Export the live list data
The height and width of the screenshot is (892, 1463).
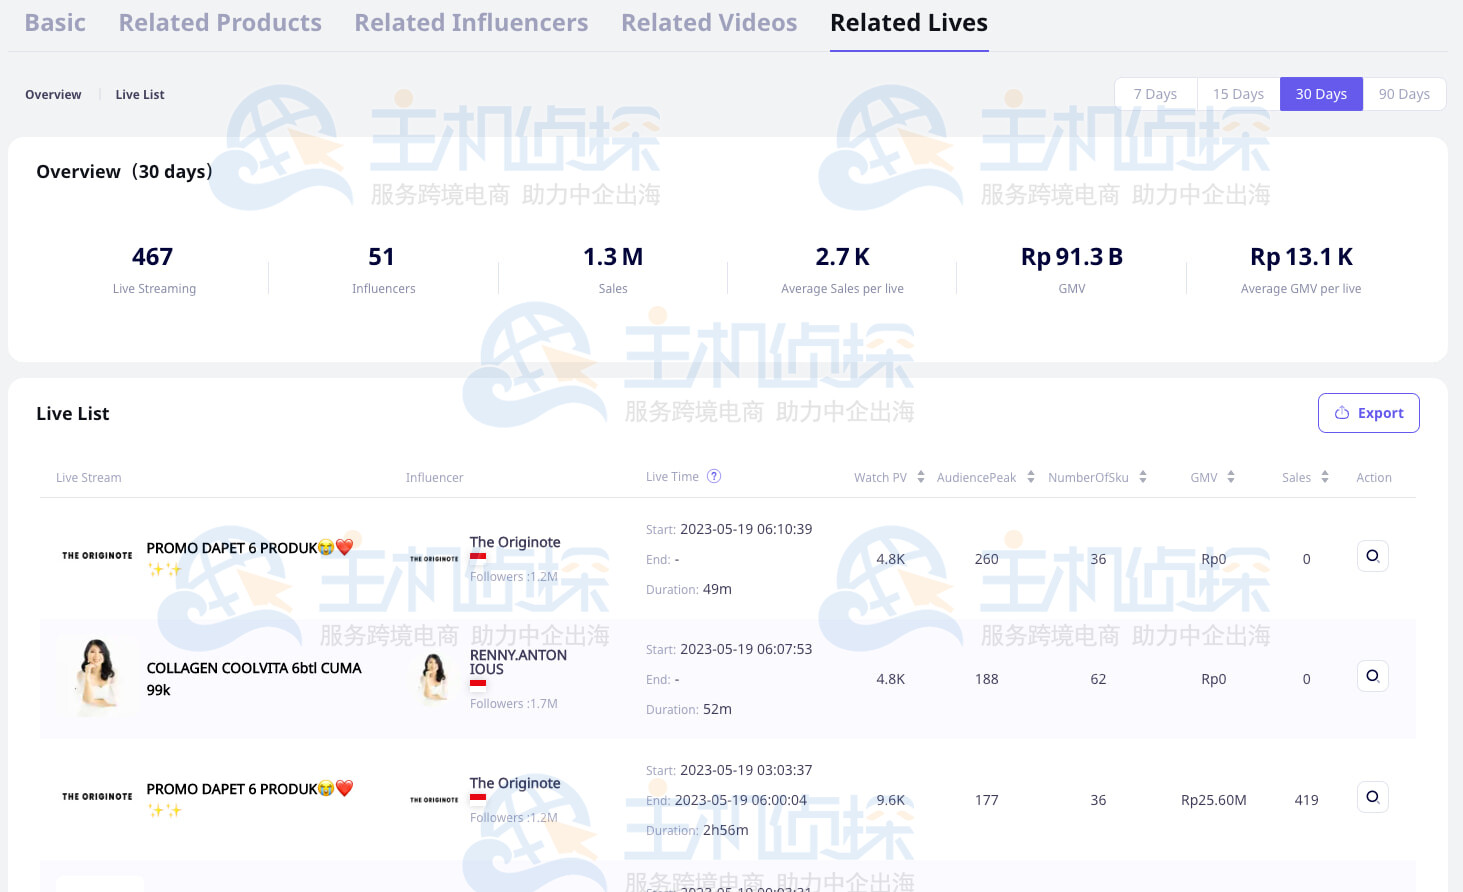1368,413
